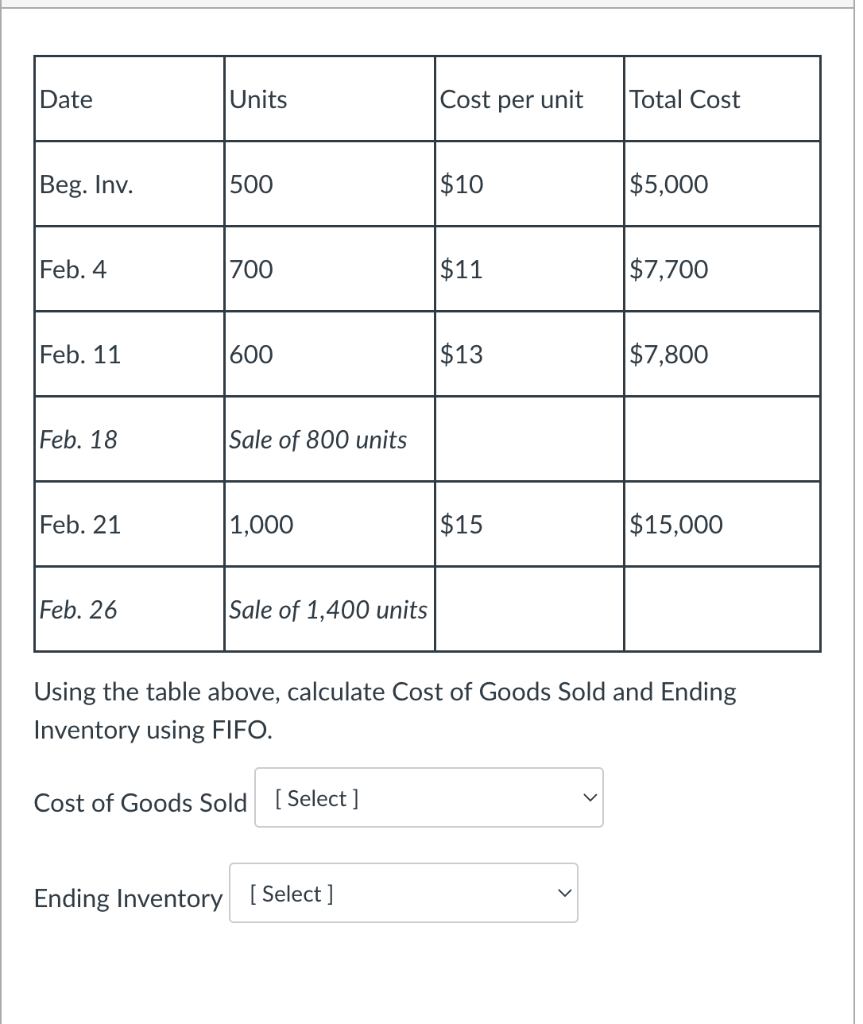Image resolution: width=863 pixels, height=1024 pixels.
Task: Click the Sale of 1,400 units cell
Action: click(x=328, y=608)
